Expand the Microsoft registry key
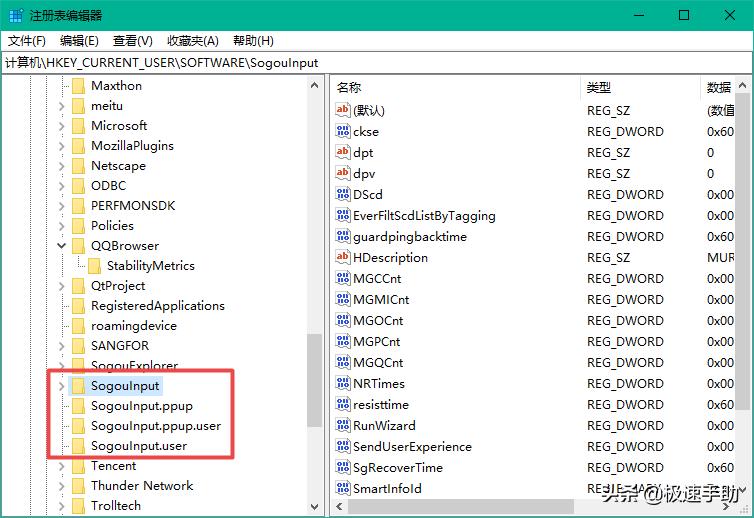The width and height of the screenshot is (754, 518). (62, 126)
